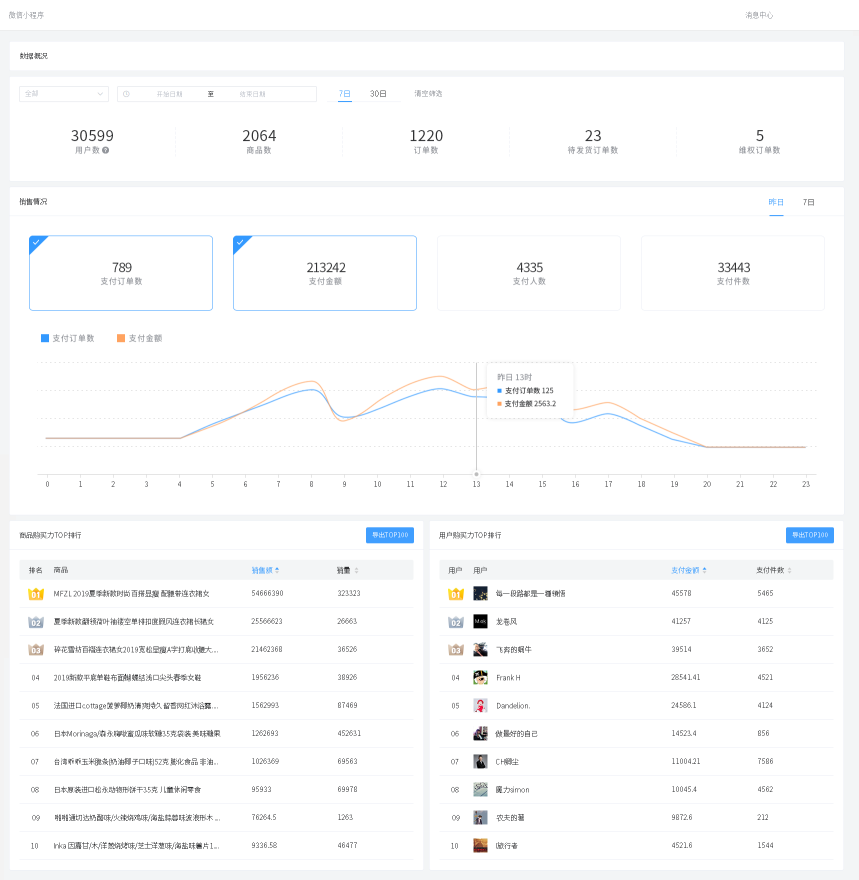Select the 30日 tab in overview filter
Screen dimensions: 859x880
tap(378, 94)
